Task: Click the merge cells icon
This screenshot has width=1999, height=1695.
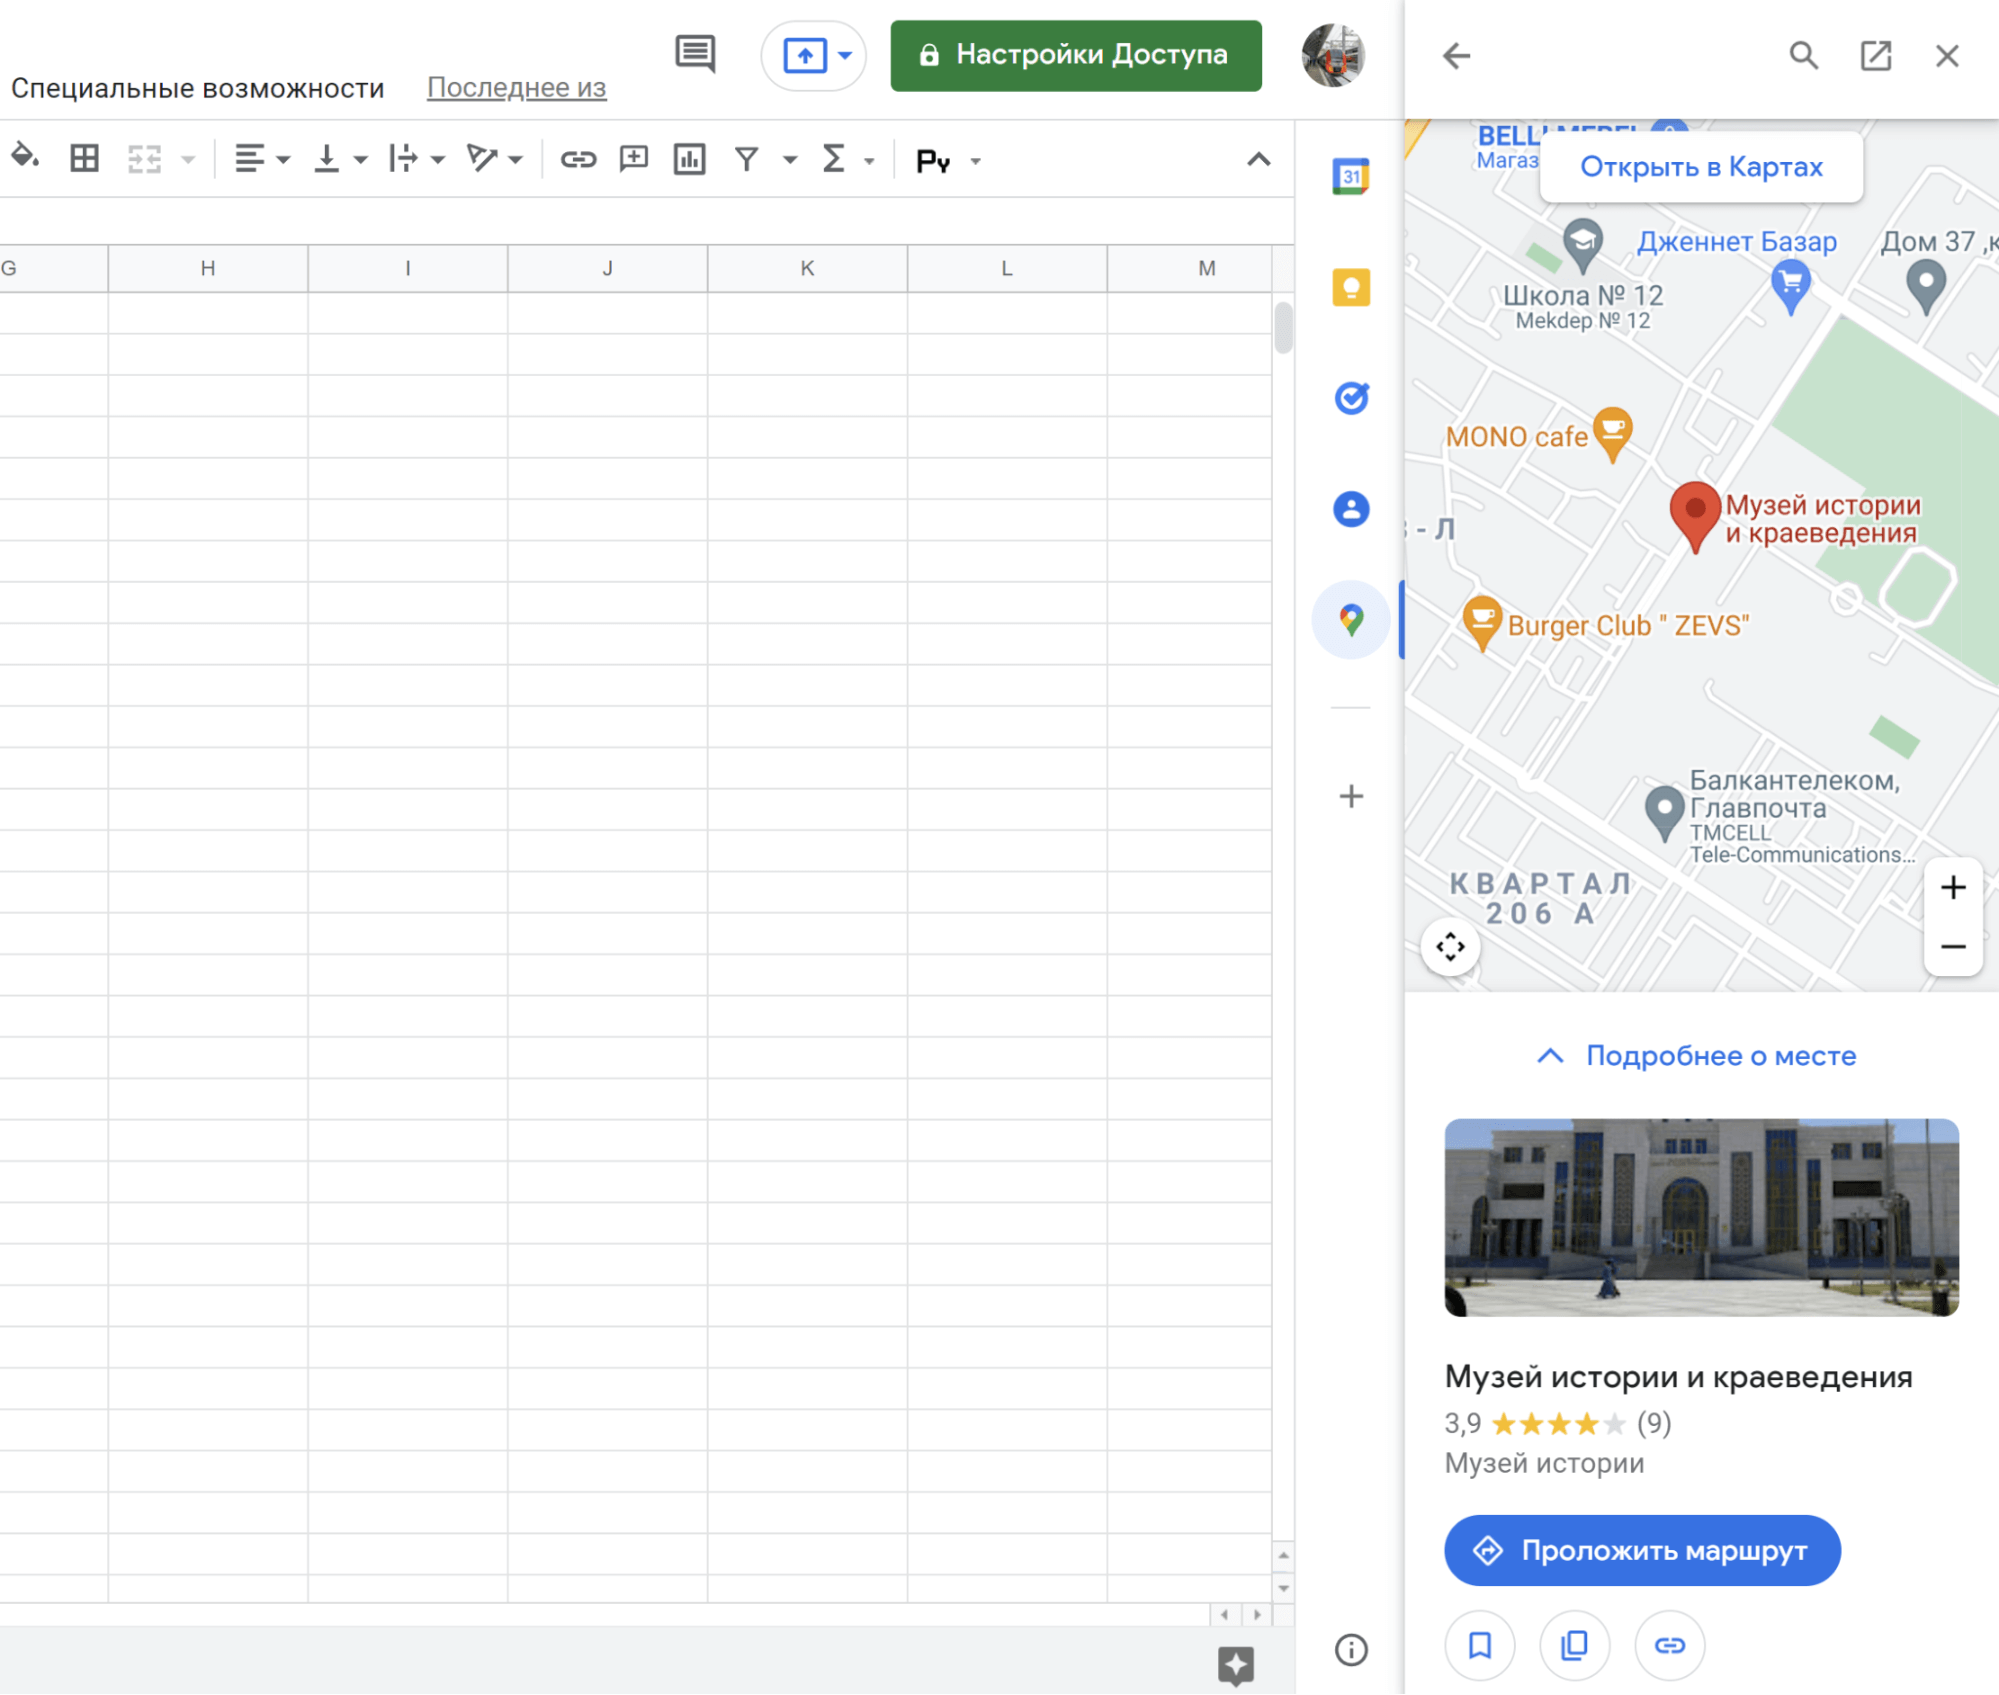Action: pos(145,158)
